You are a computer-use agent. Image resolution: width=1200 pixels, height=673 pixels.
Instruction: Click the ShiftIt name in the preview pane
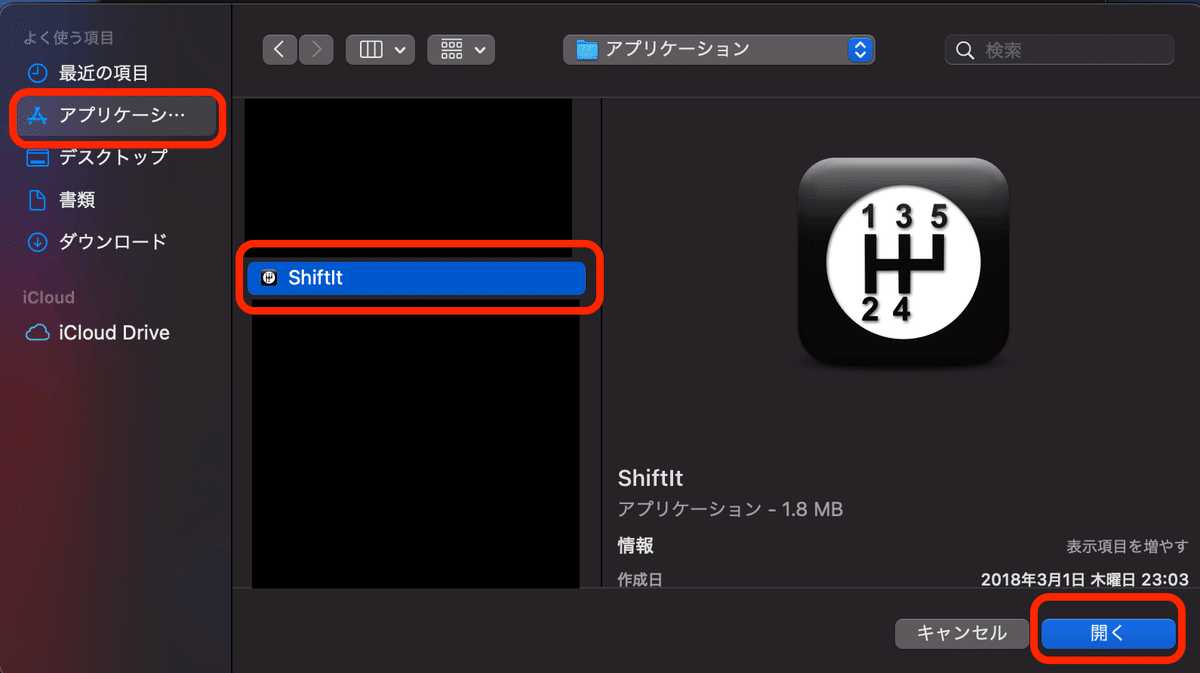(x=650, y=477)
